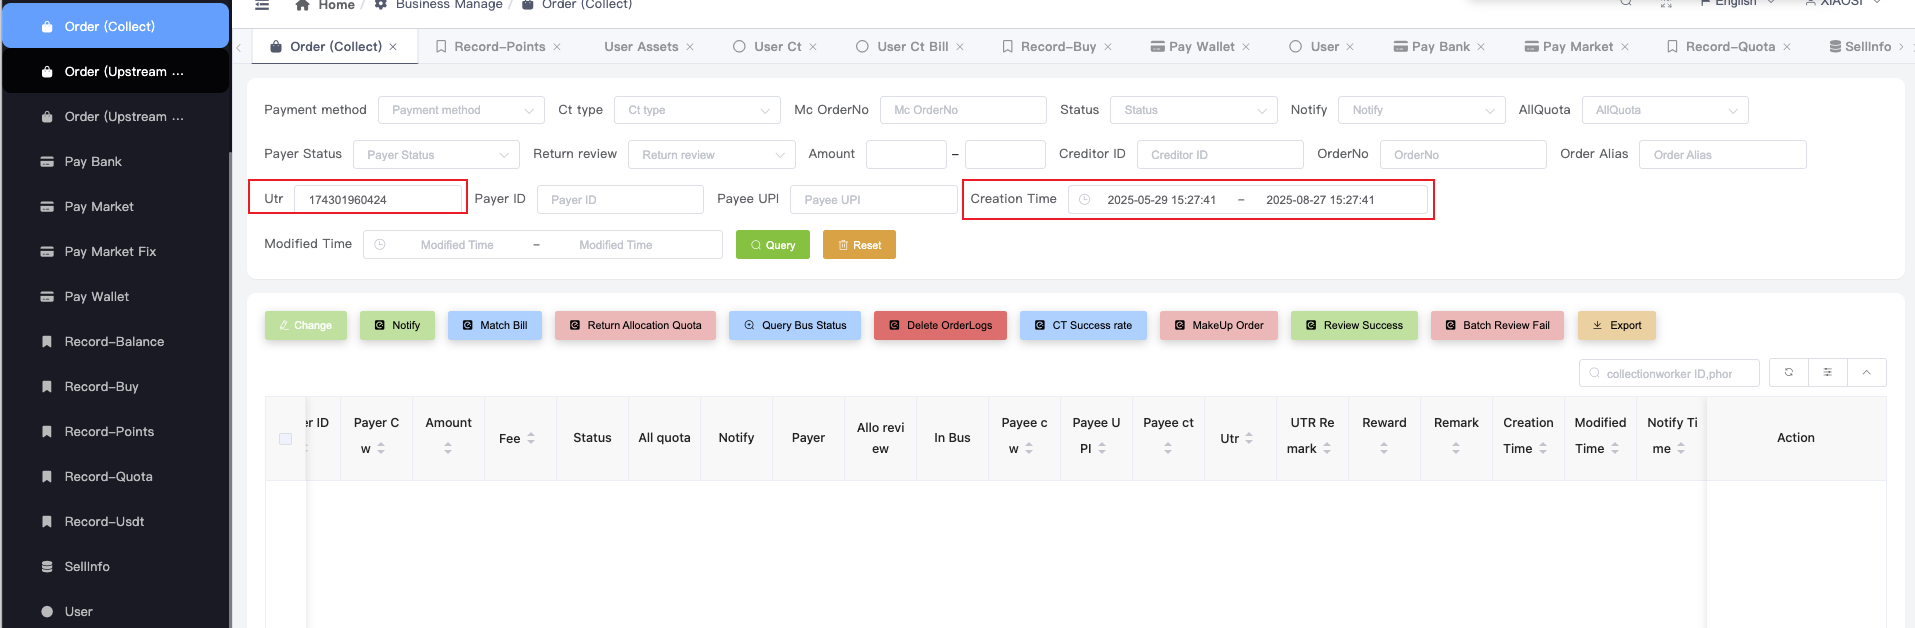Image resolution: width=1915 pixels, height=628 pixels.
Task: Open the column settings icon
Action: click(x=1827, y=372)
